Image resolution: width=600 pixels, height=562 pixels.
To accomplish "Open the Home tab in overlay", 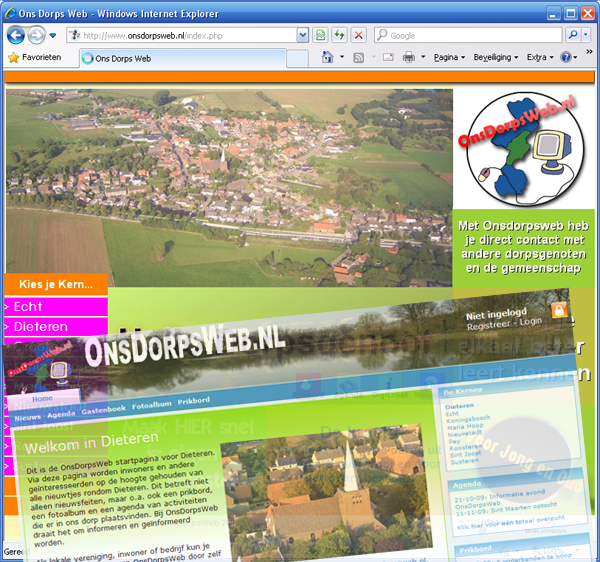I will (x=42, y=399).
